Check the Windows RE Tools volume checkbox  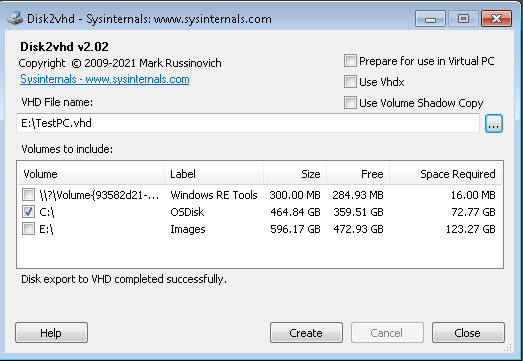click(x=28, y=195)
